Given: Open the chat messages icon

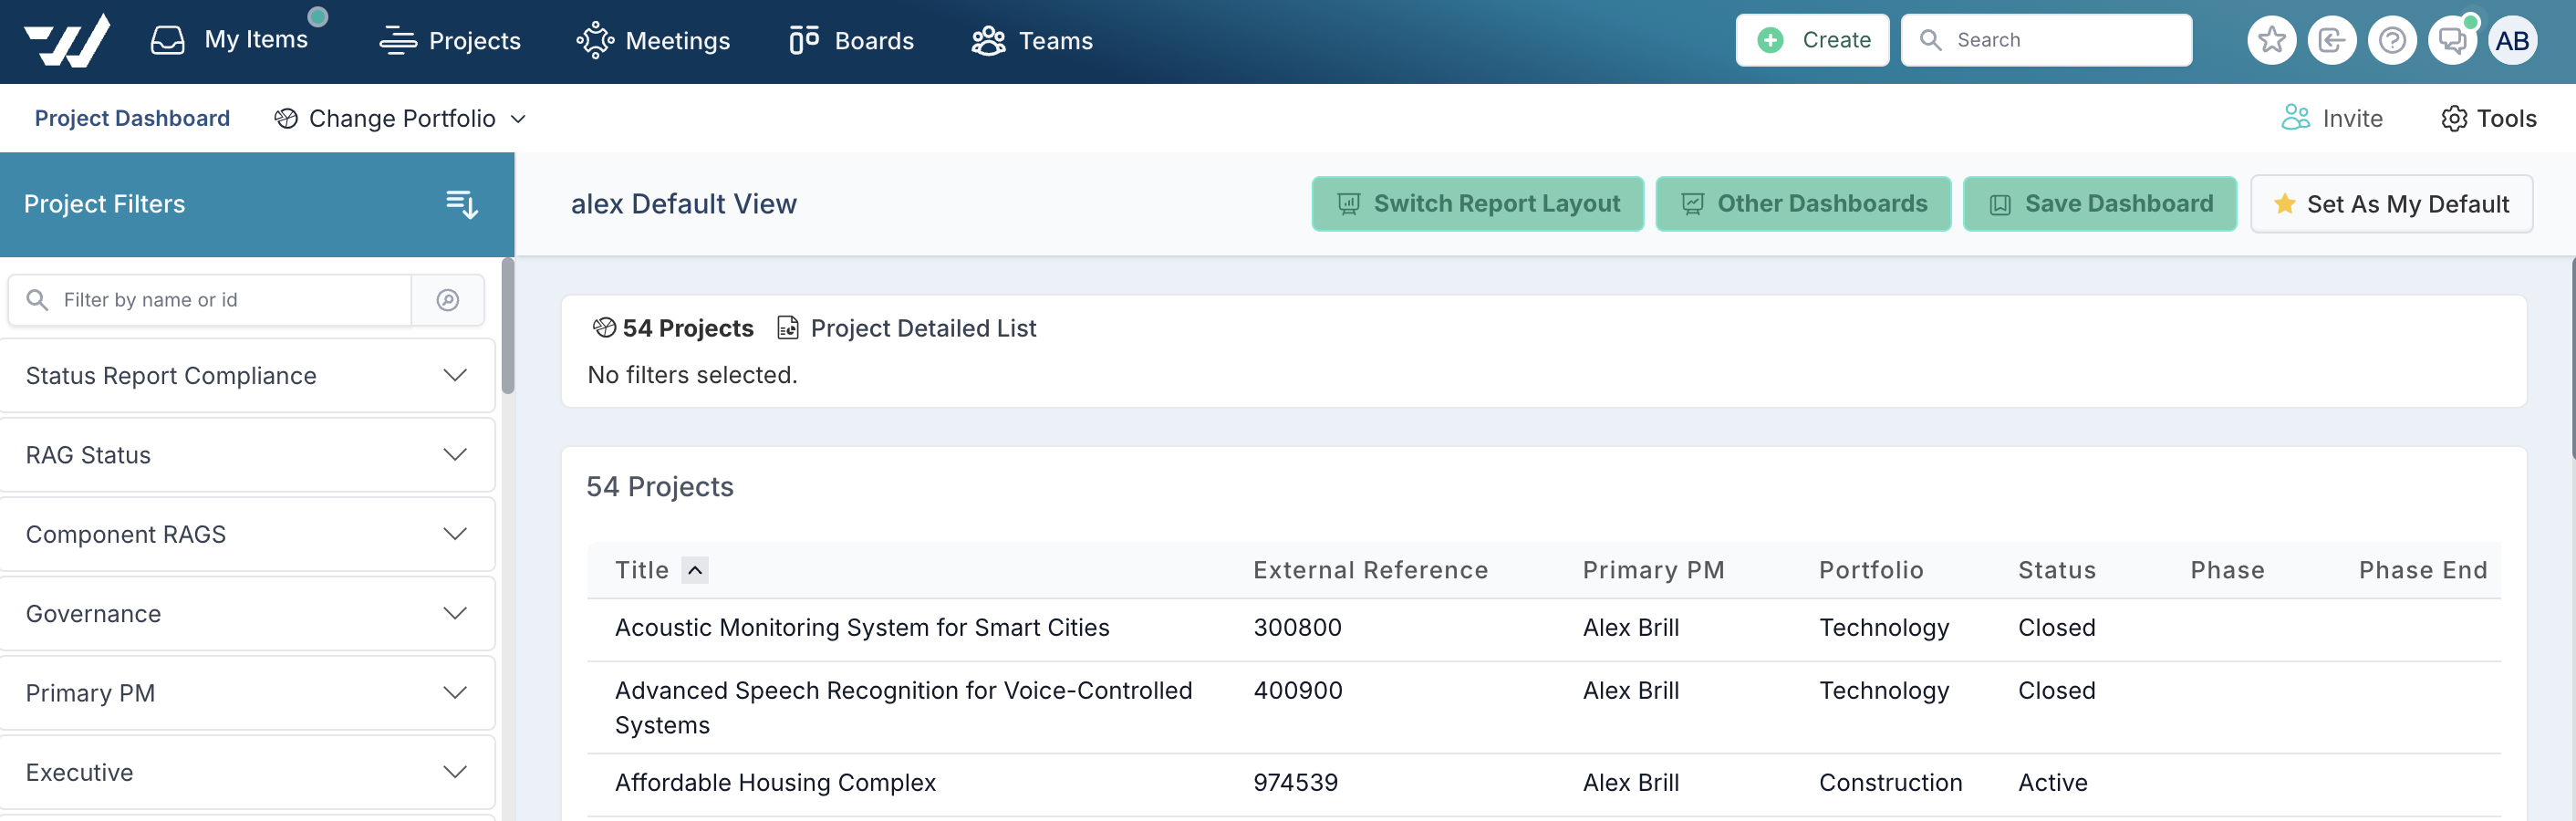Looking at the screenshot, I should (x=2451, y=41).
